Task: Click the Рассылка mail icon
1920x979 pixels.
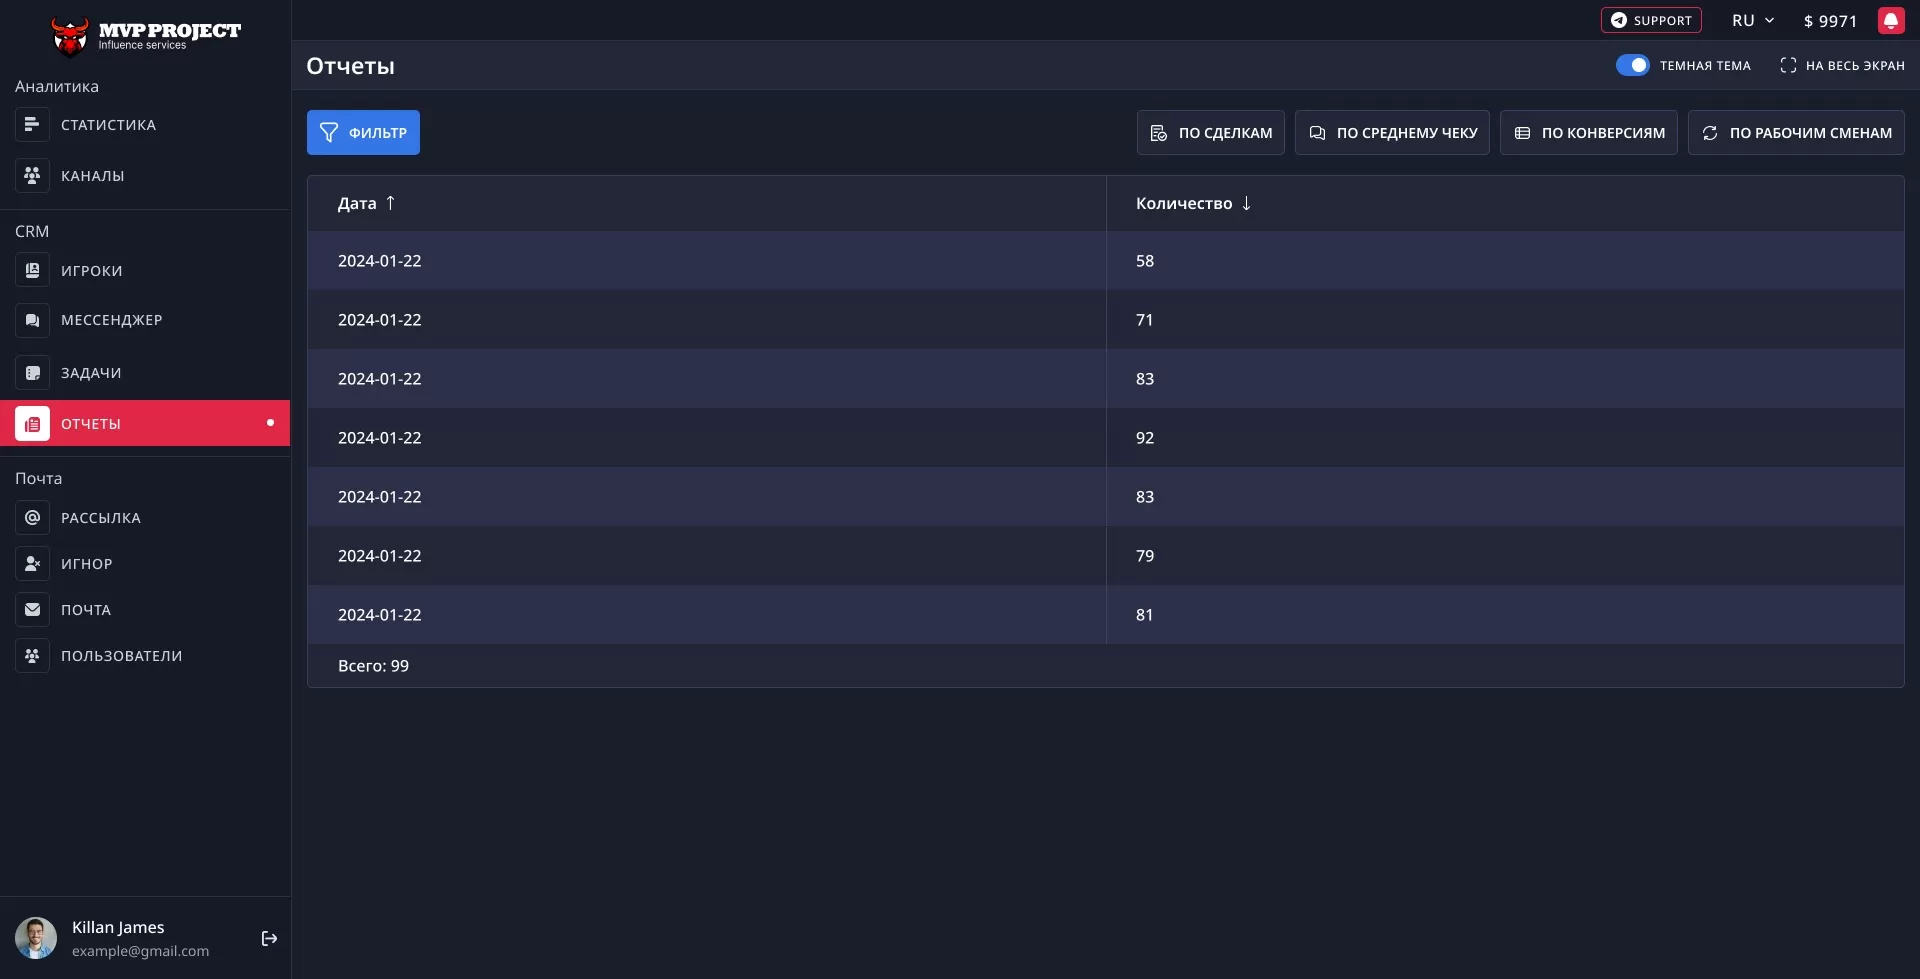Action: (32, 517)
